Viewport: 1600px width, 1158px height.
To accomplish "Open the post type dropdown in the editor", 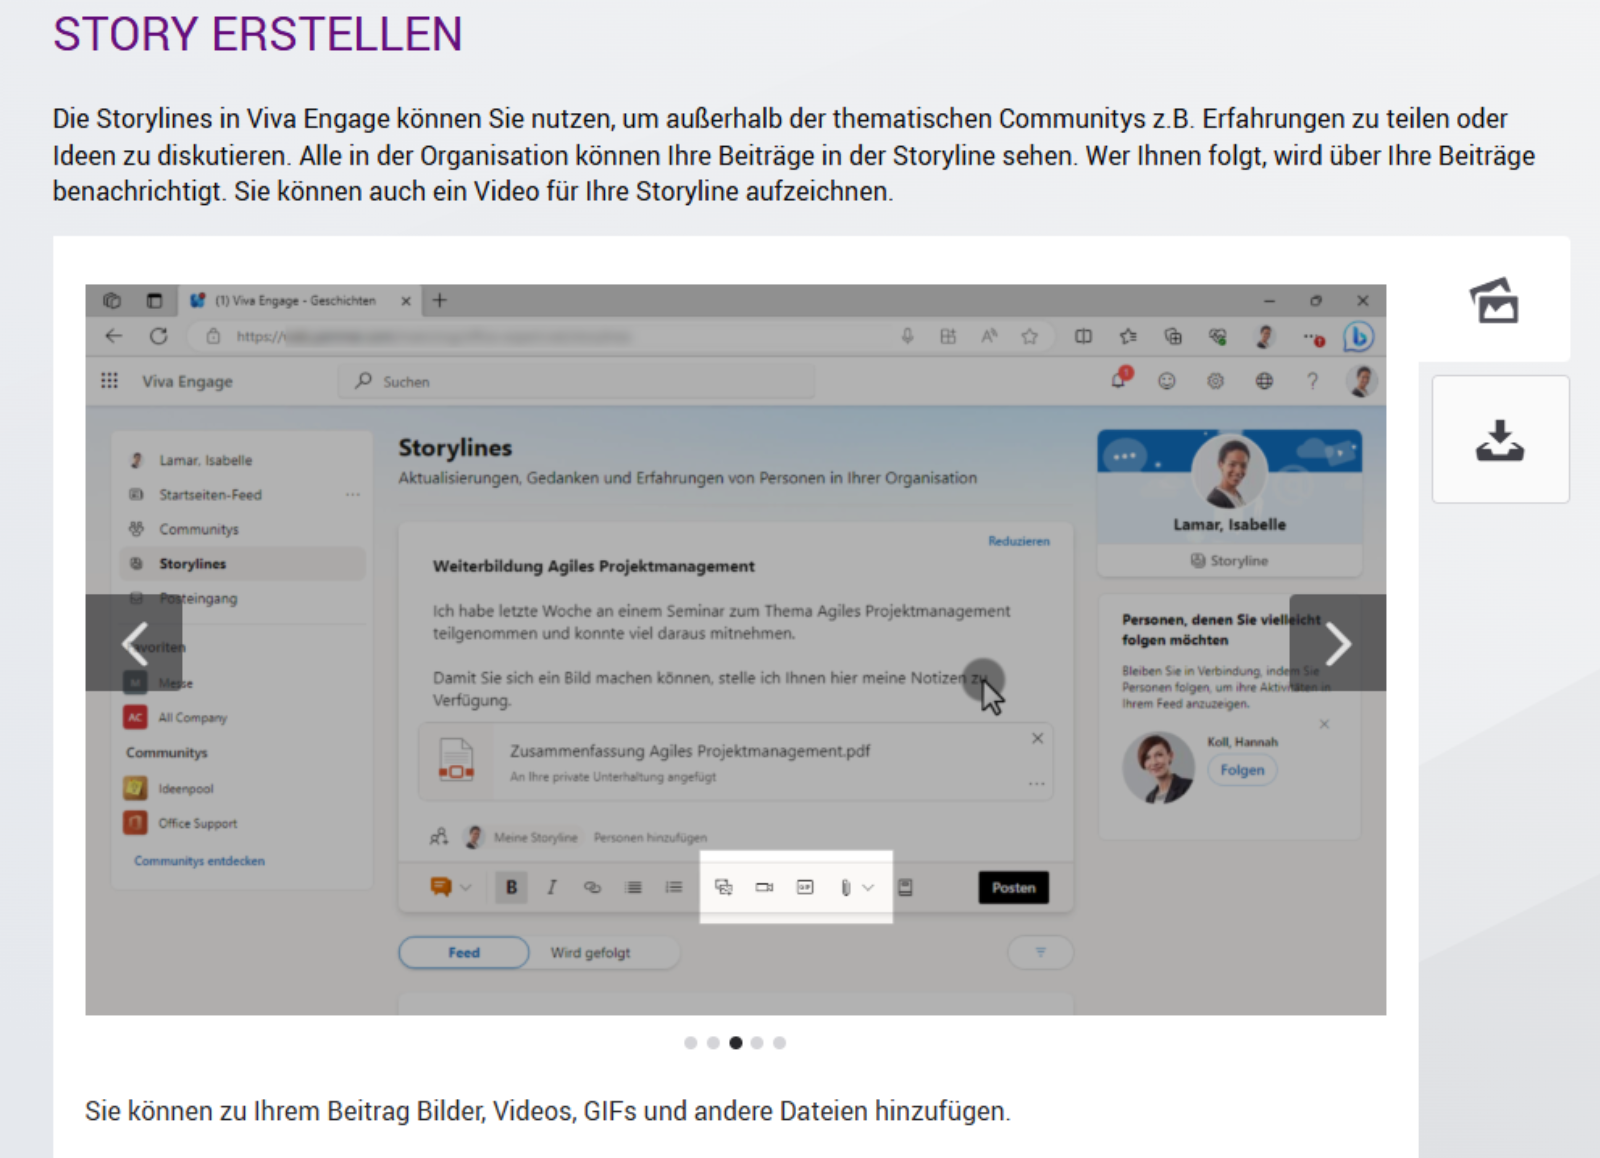I will (x=449, y=887).
